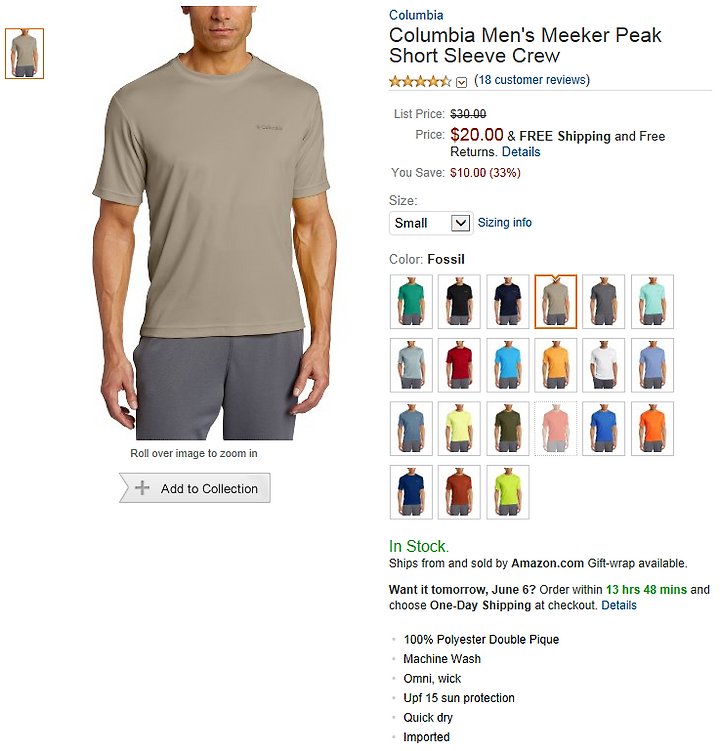
Task: Pick the neon lime green shirt swatch
Action: point(508,492)
